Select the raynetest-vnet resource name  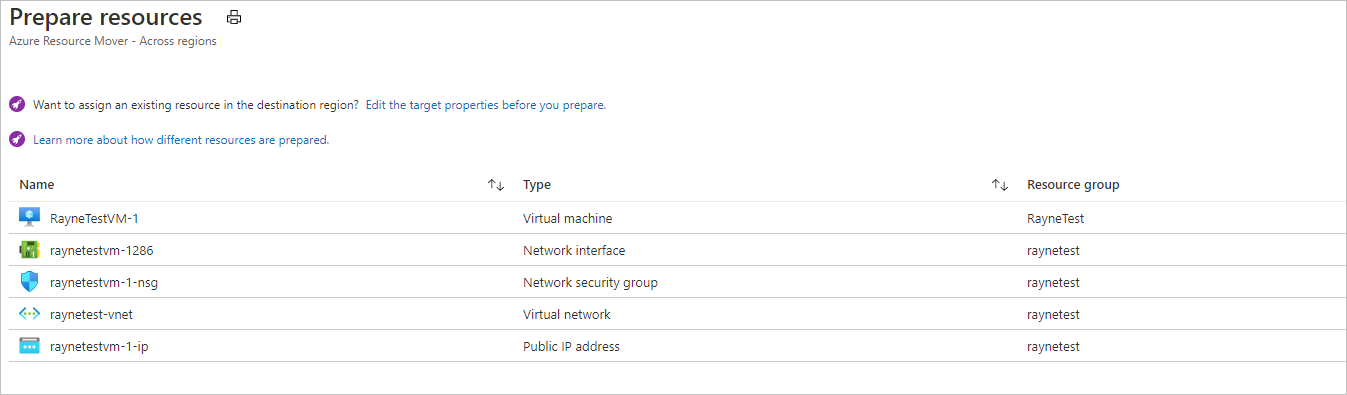[x=91, y=314]
